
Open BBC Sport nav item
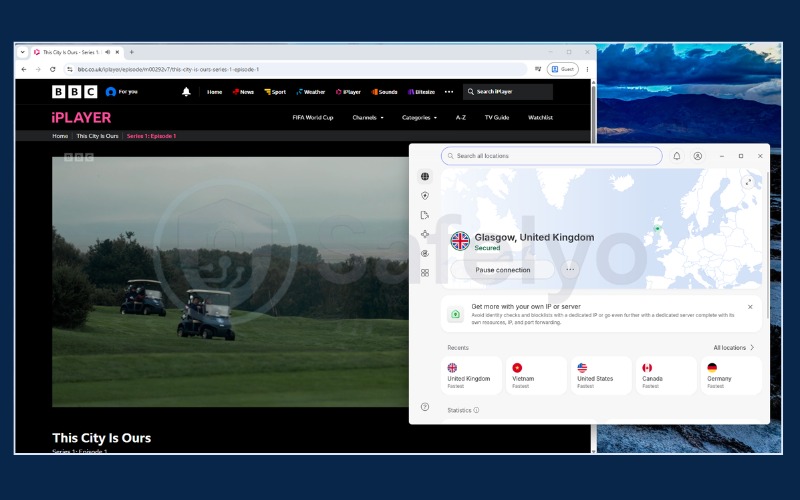[275, 92]
